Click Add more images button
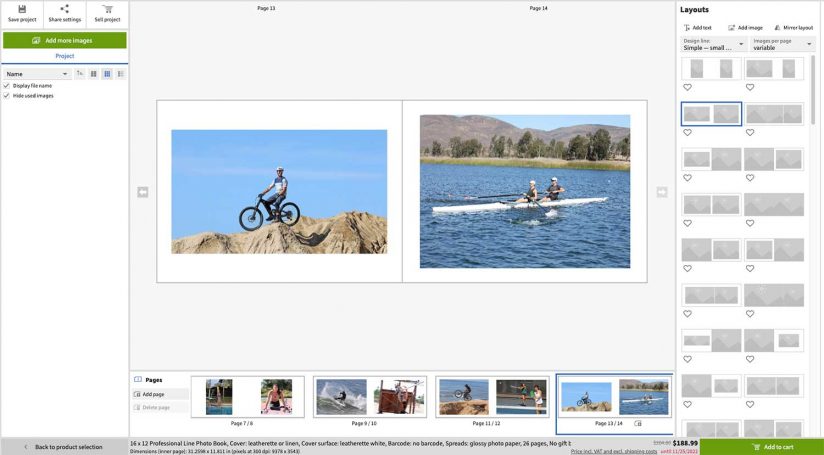This screenshot has width=824, height=455. click(64, 40)
